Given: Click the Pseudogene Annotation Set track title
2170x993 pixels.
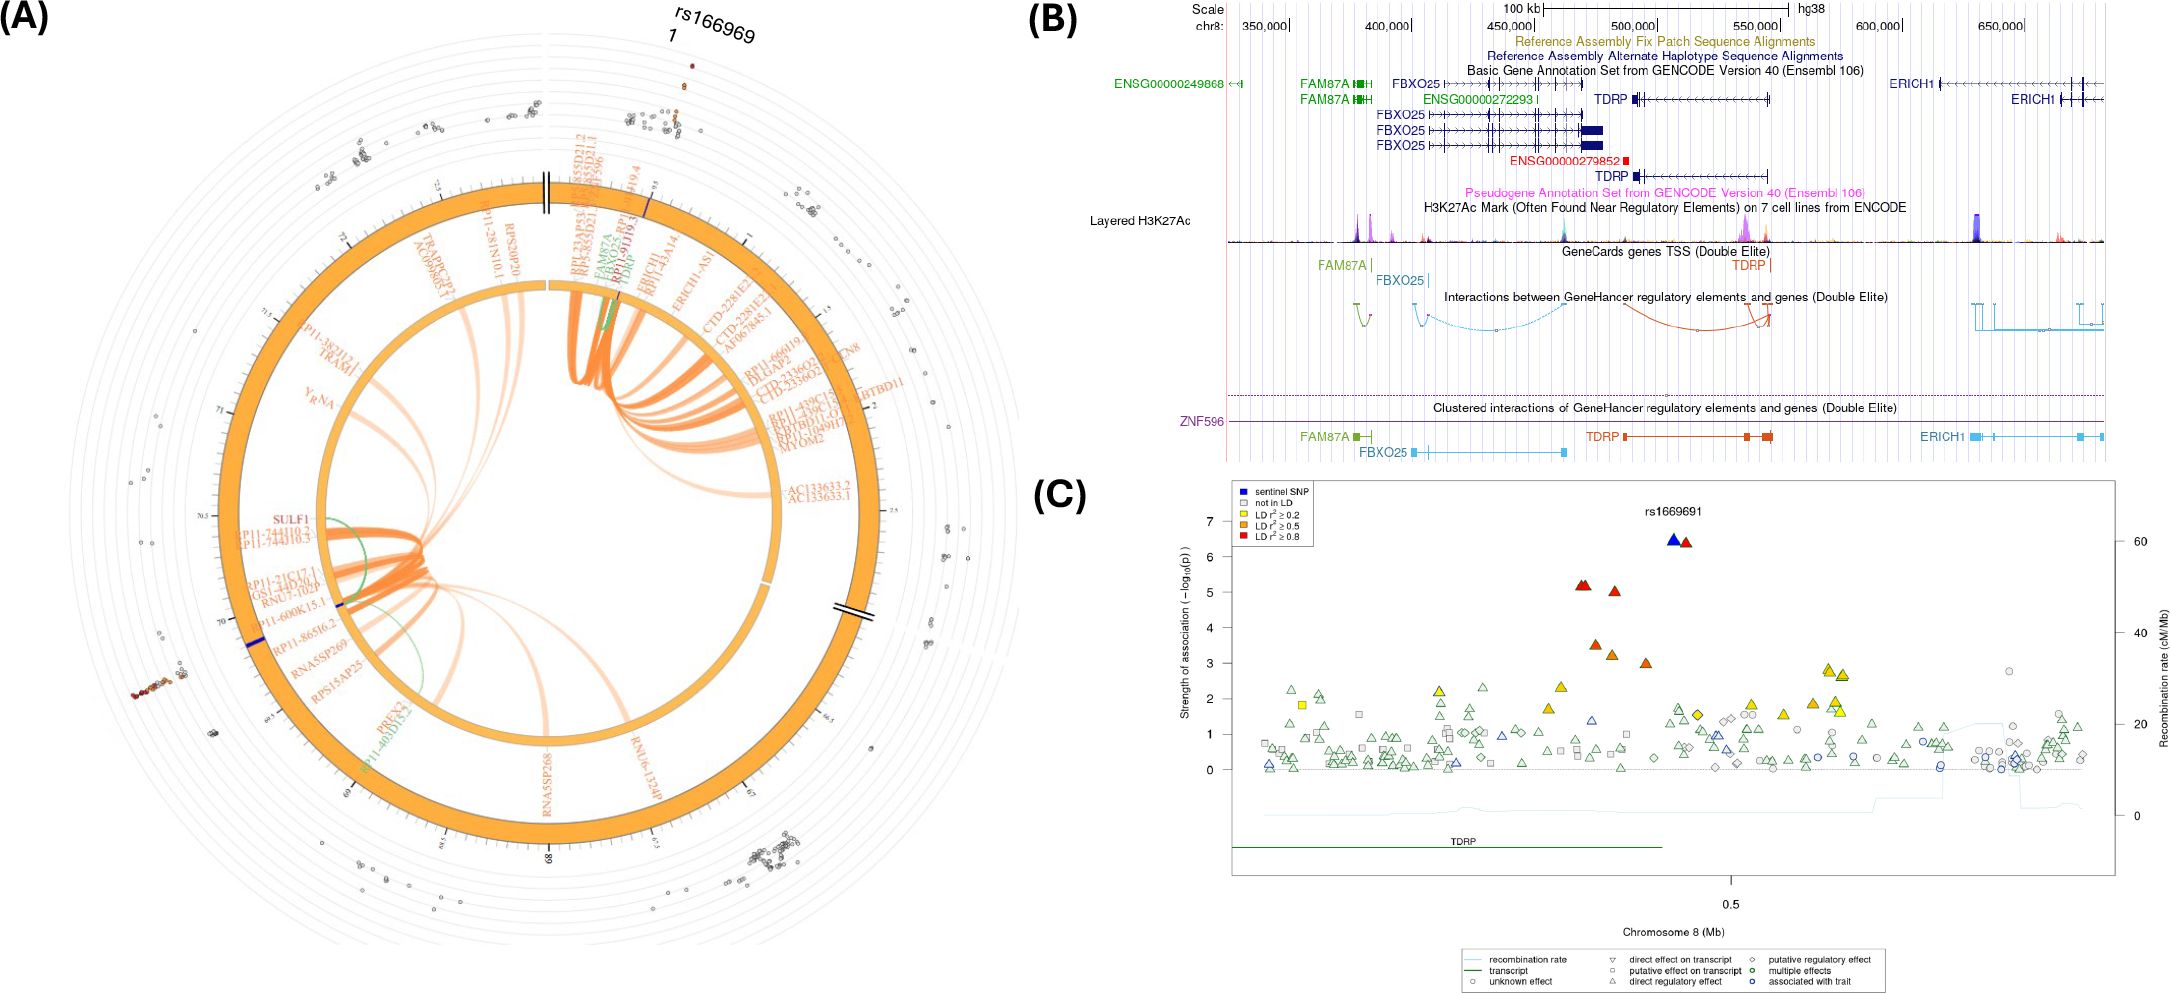Looking at the screenshot, I should (x=1665, y=192).
